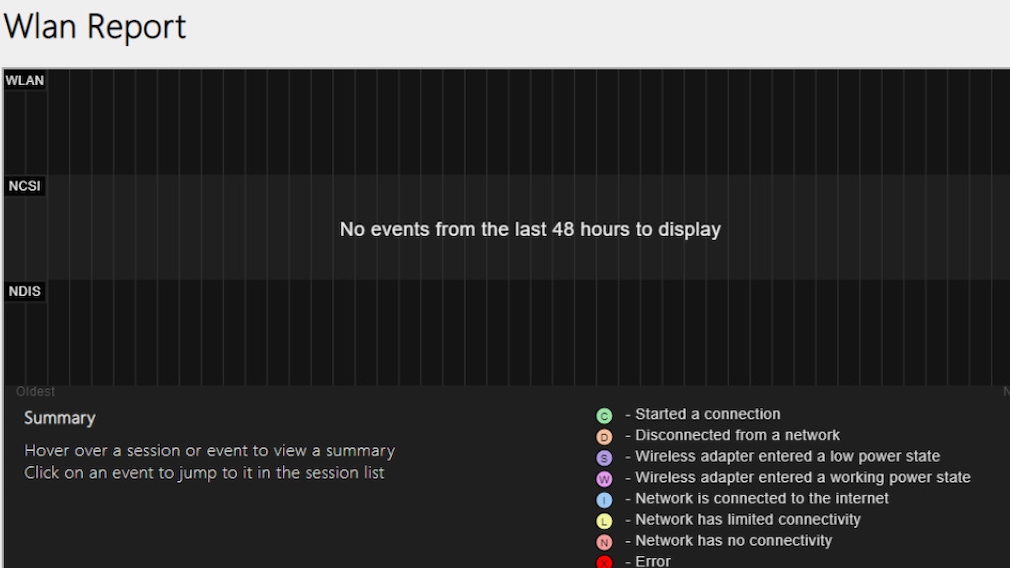Select the pink W working power icon
This screenshot has width=1010, height=568.
(604, 478)
